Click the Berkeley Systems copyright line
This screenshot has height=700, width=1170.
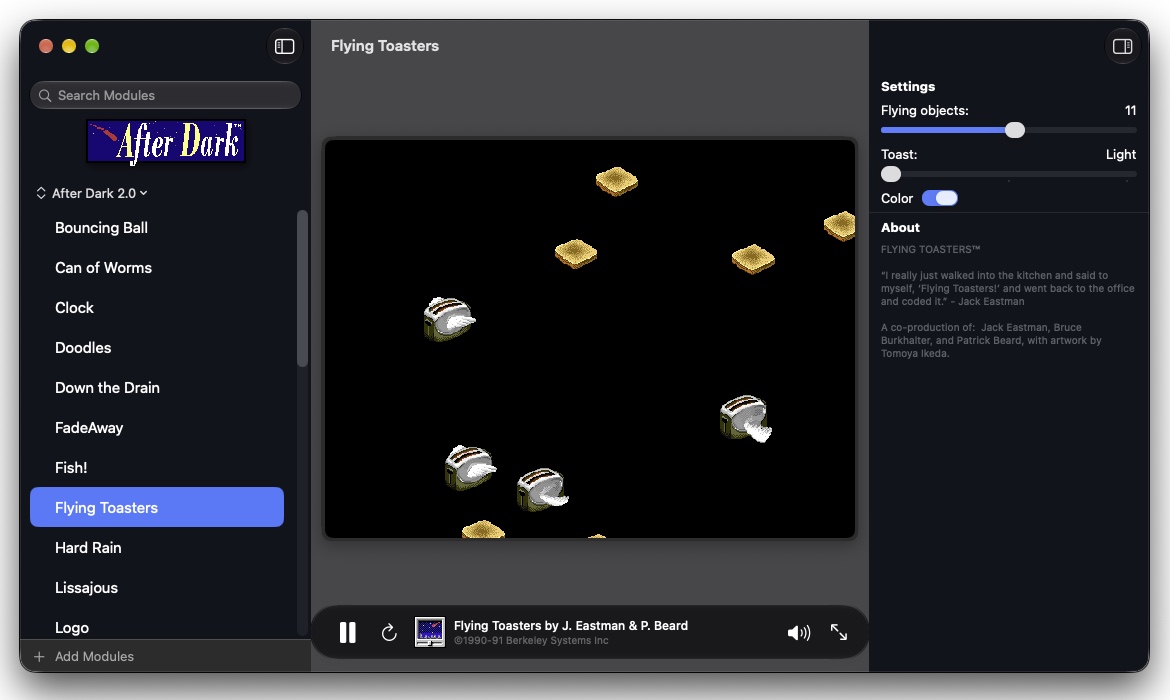(531, 641)
